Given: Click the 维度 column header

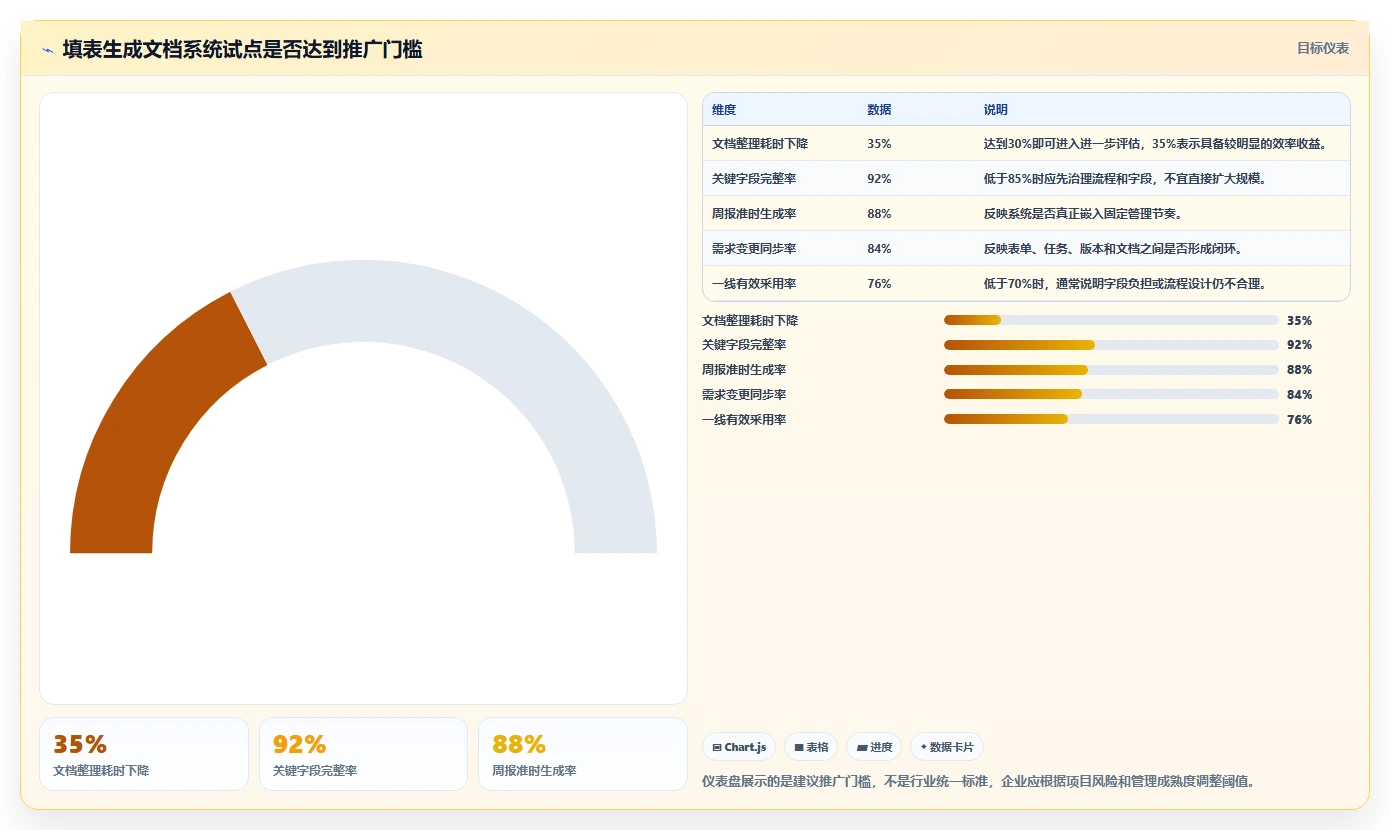Looking at the screenshot, I should pyautogui.click(x=724, y=110).
